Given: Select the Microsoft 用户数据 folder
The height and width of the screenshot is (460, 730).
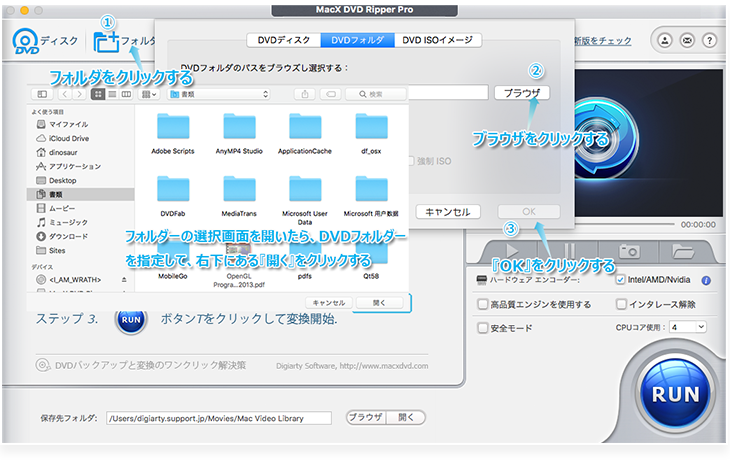Looking at the screenshot, I should pyautogui.click(x=372, y=196).
